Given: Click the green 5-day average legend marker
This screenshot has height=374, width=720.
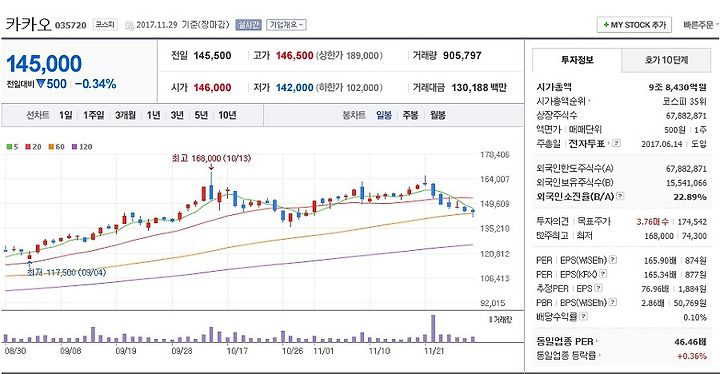Looking at the screenshot, I should click(x=9, y=147).
